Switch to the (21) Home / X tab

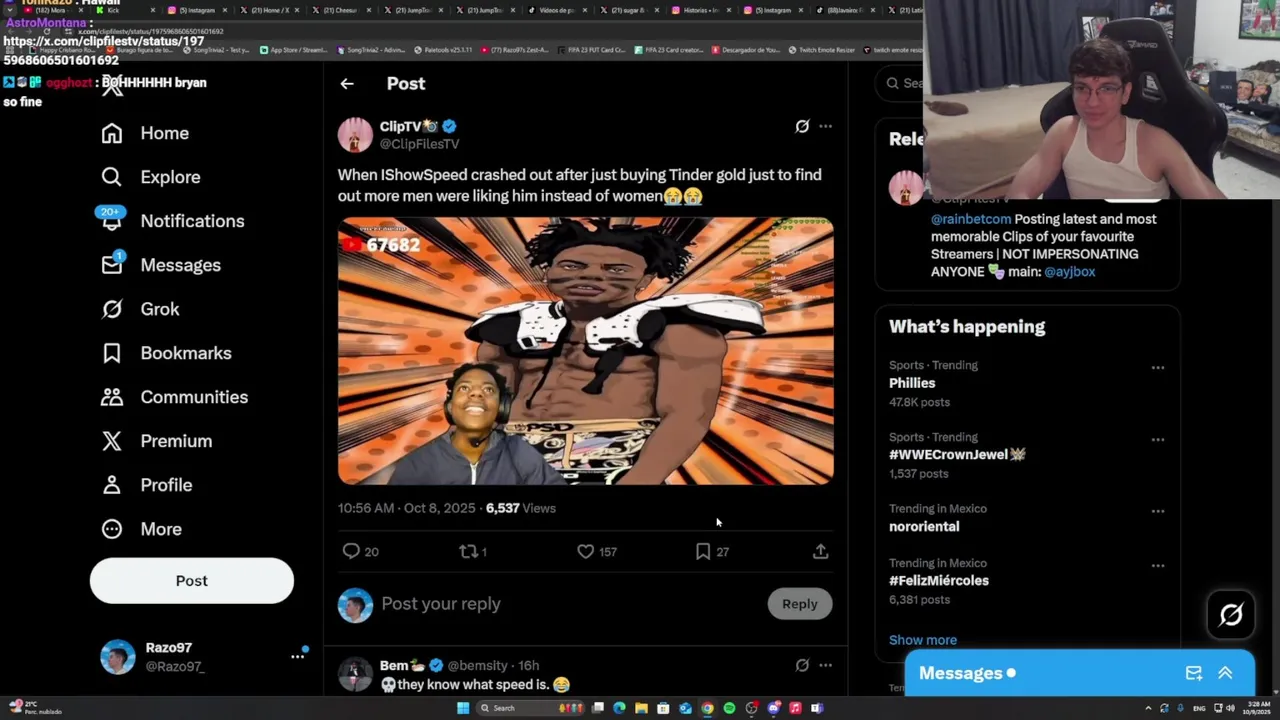point(270,10)
